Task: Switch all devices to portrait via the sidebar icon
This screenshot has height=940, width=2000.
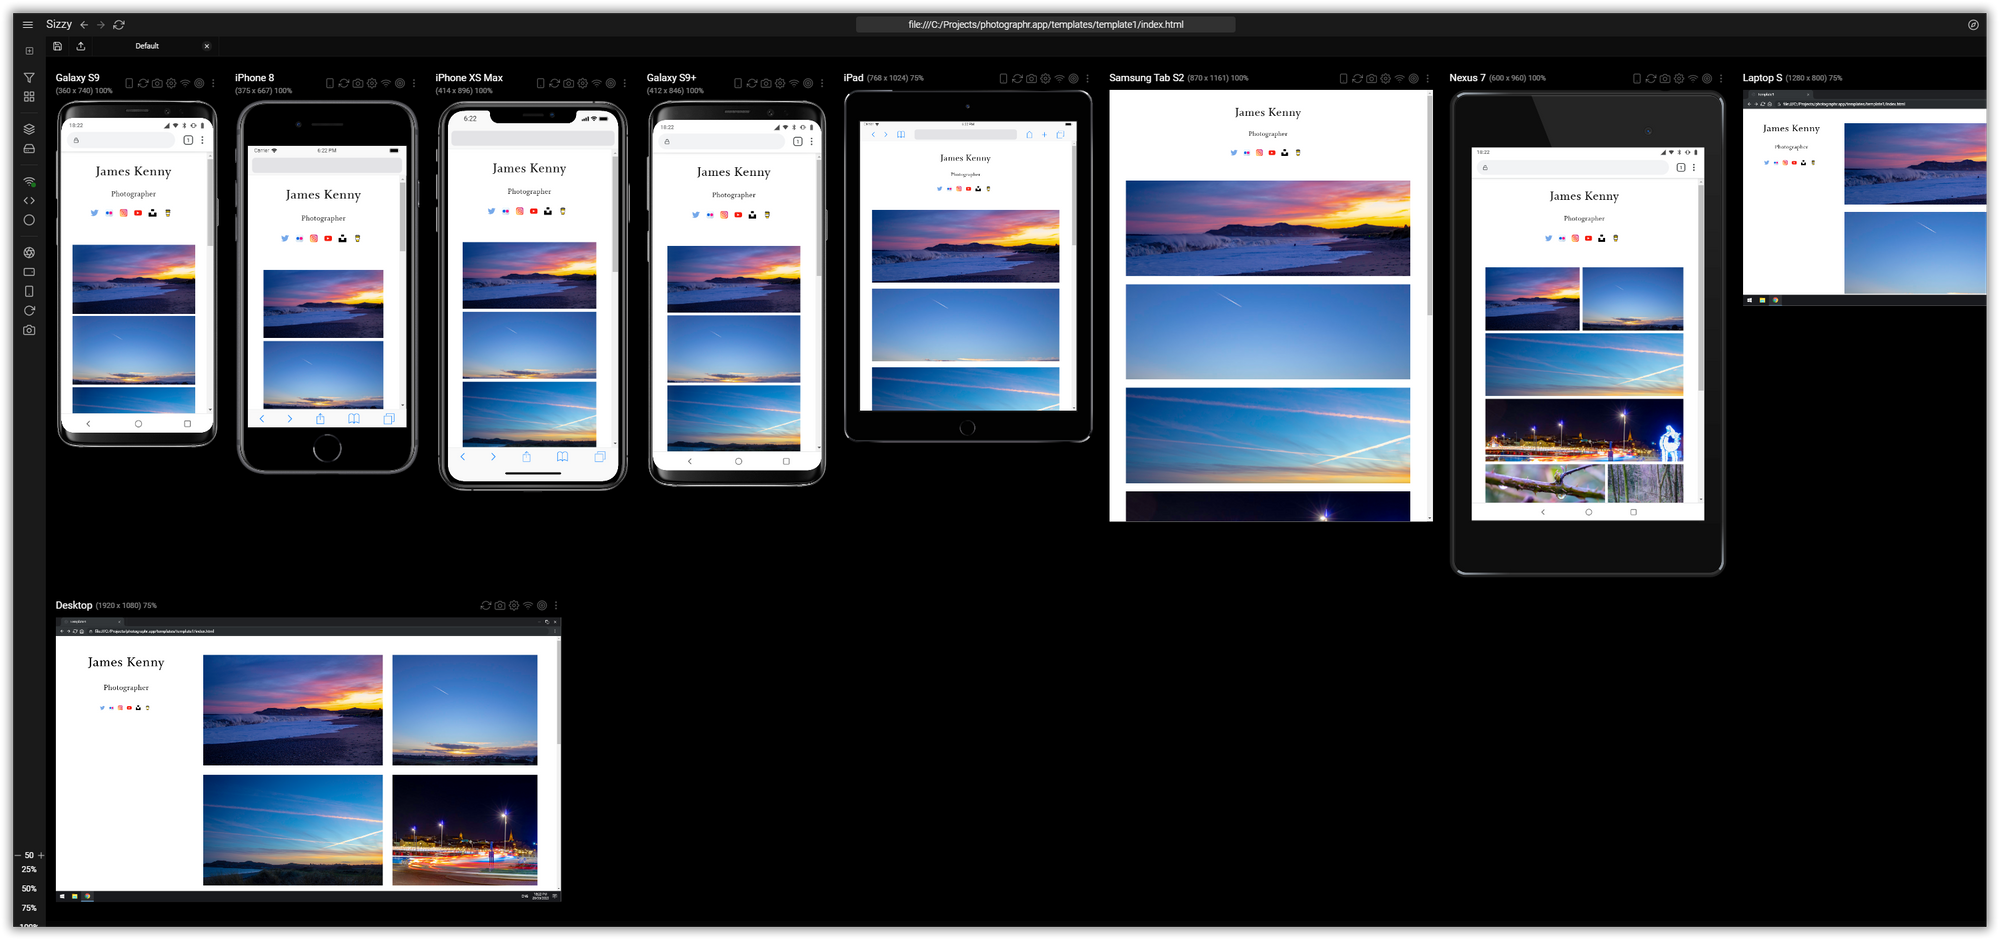Action: click(29, 291)
